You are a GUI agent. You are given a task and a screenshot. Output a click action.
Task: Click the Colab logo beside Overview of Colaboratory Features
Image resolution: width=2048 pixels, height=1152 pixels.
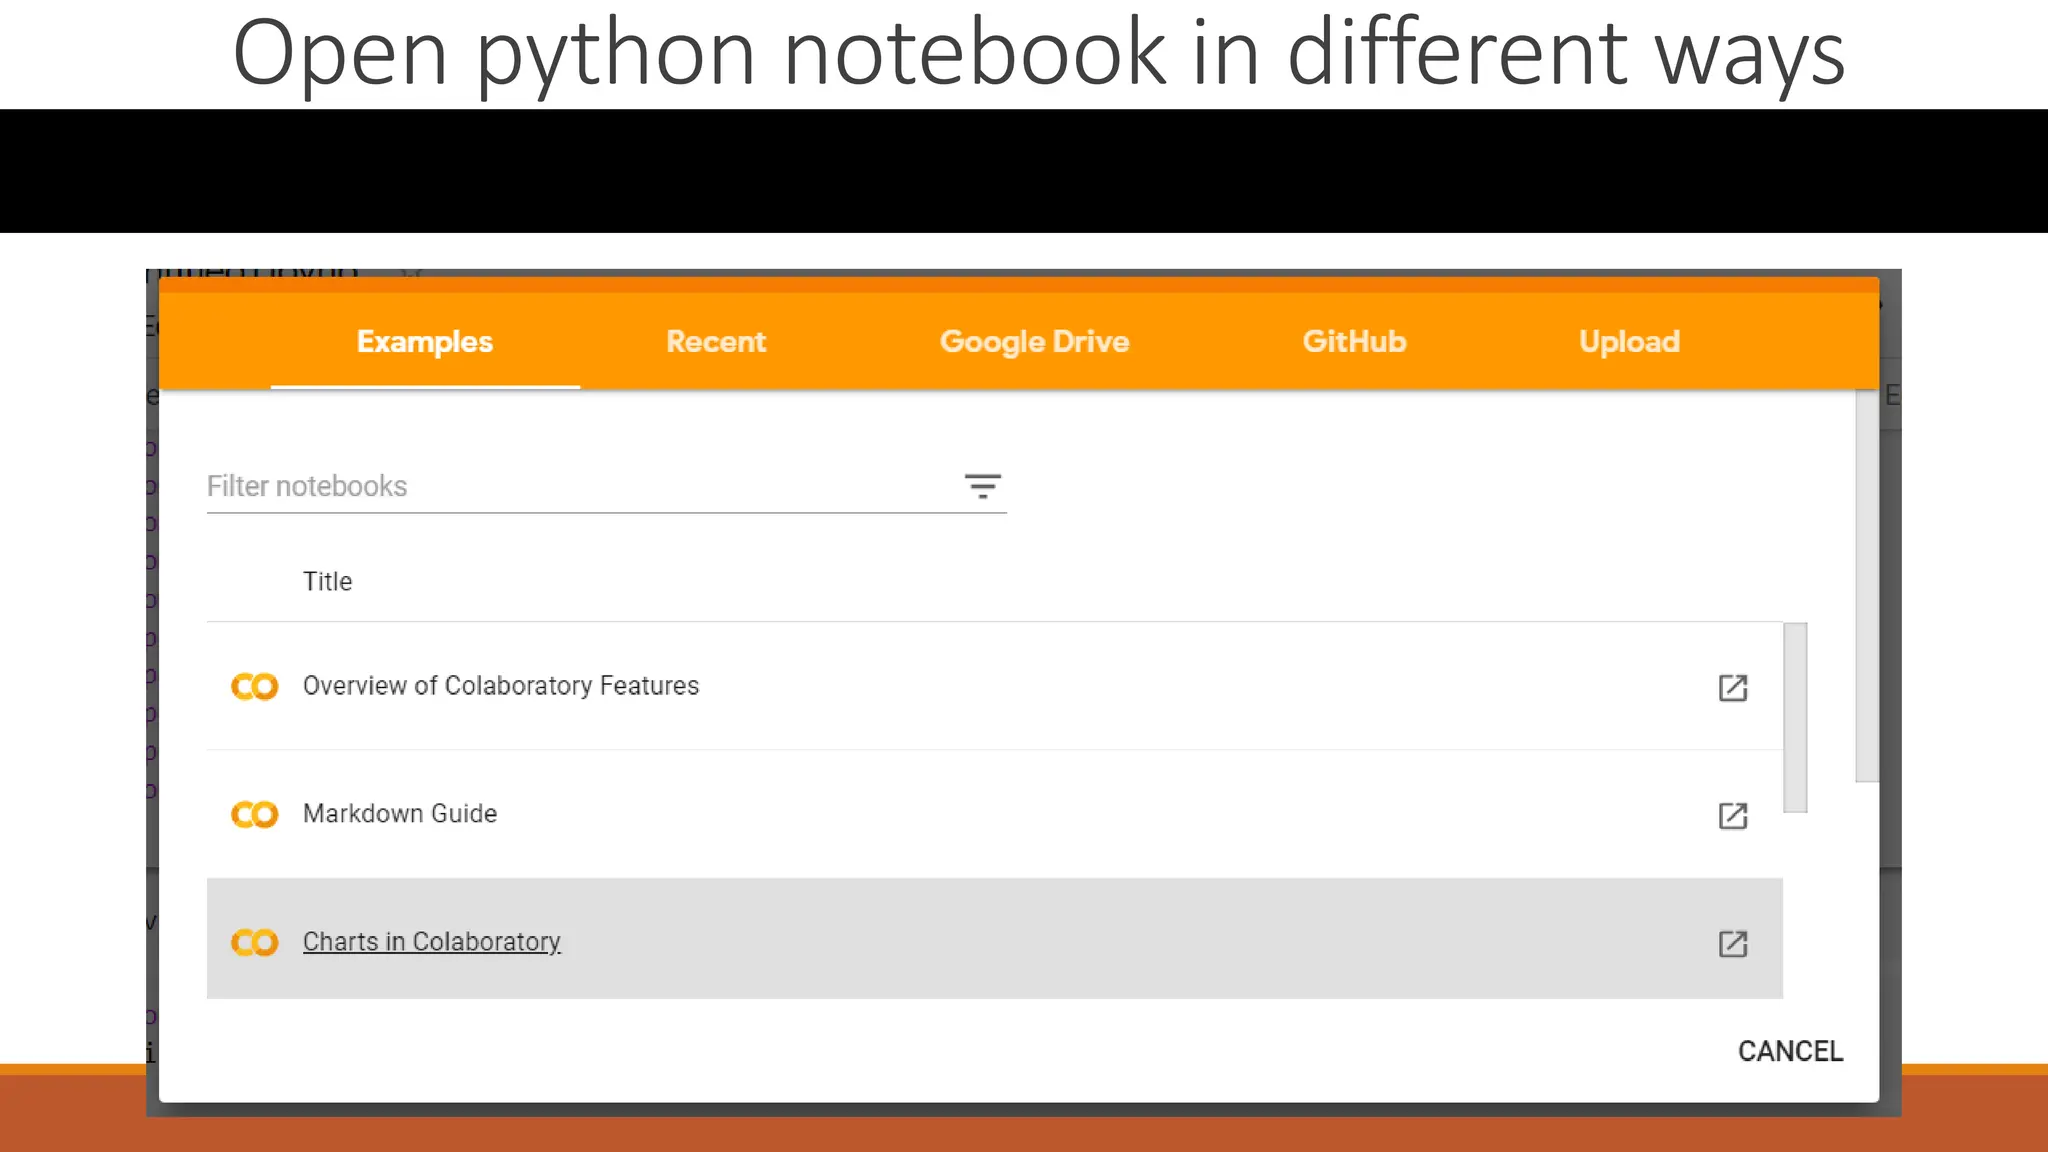click(x=255, y=687)
